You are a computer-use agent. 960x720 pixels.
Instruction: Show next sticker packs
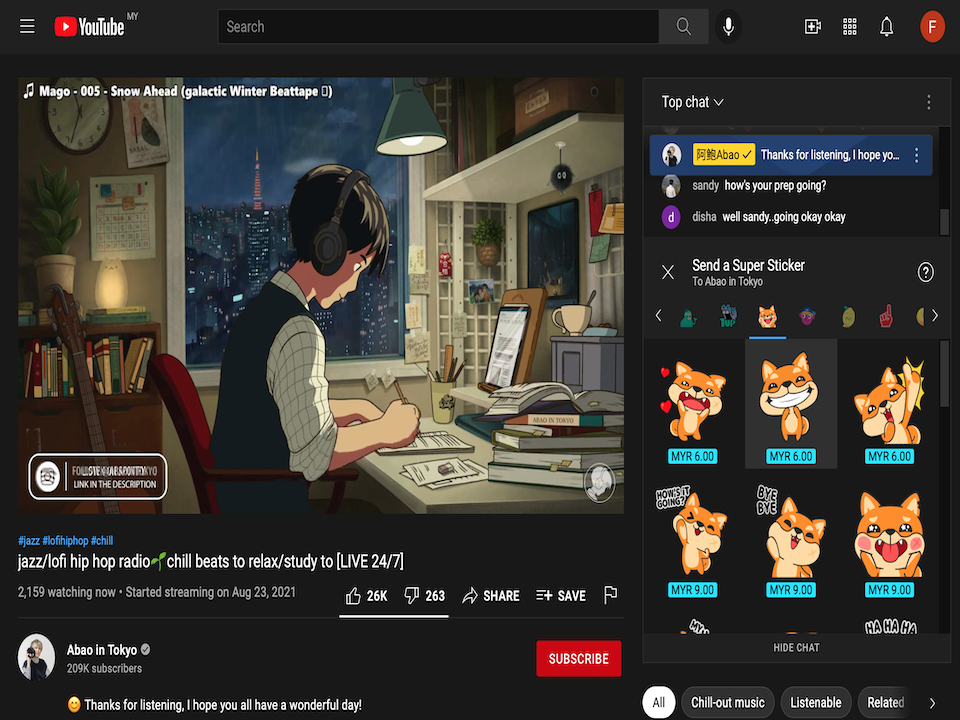[x=935, y=316]
